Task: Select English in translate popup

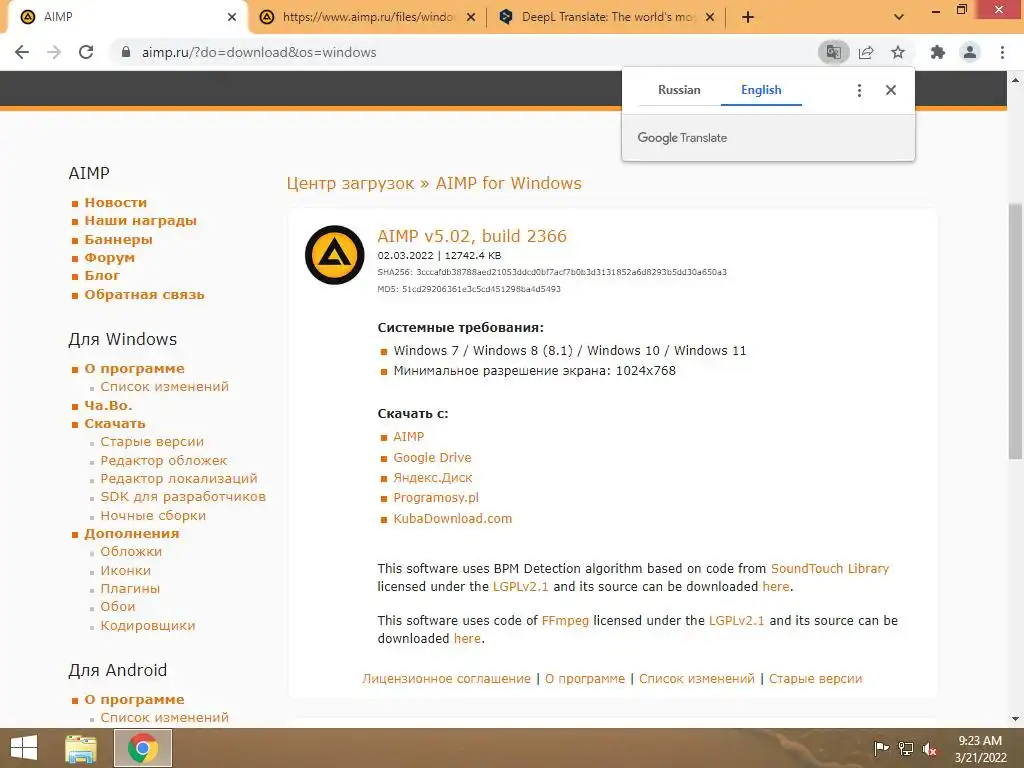Action: point(761,90)
